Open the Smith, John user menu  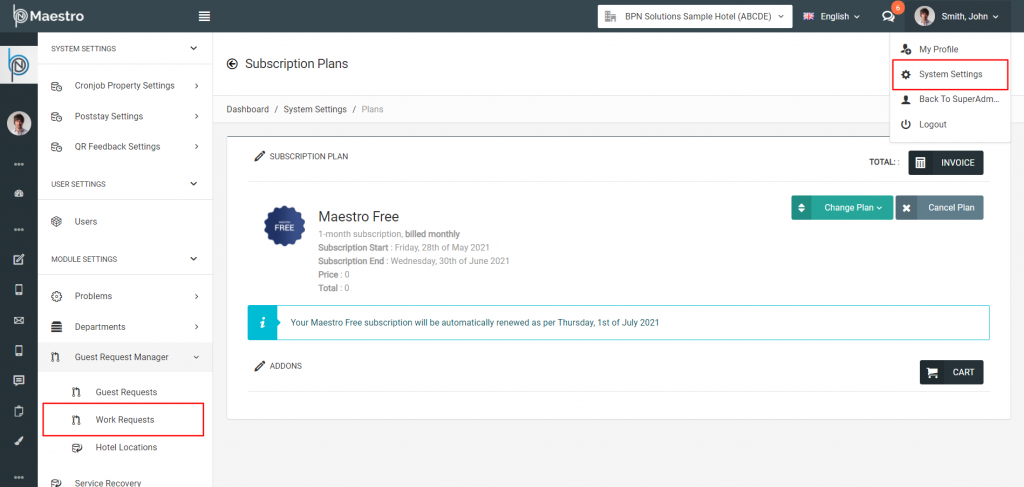click(957, 16)
